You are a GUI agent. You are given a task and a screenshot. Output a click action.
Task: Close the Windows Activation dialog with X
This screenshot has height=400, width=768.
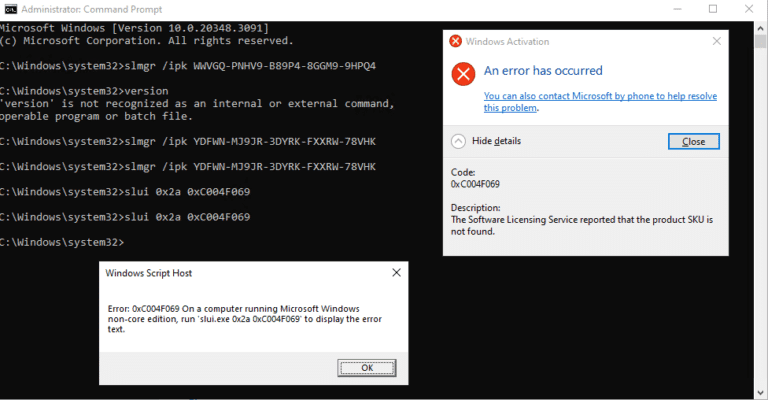click(717, 41)
